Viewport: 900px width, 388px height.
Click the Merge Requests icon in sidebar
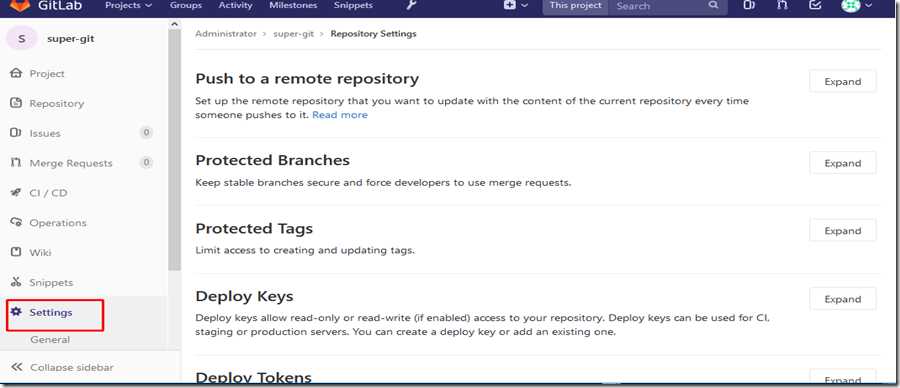coord(16,163)
